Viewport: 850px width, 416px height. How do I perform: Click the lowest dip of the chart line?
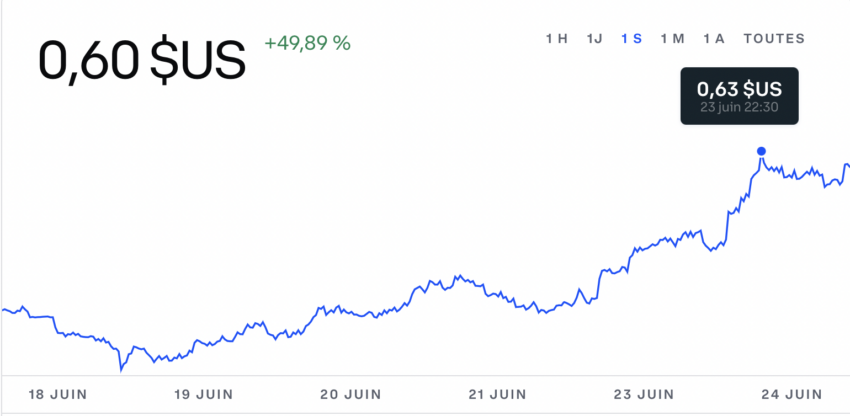(x=121, y=371)
